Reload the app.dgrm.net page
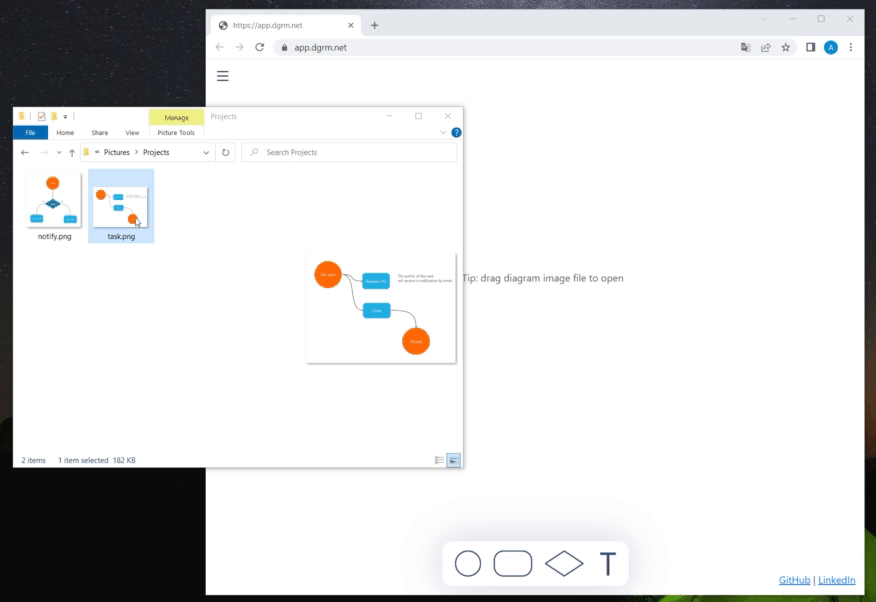 pyautogui.click(x=259, y=47)
